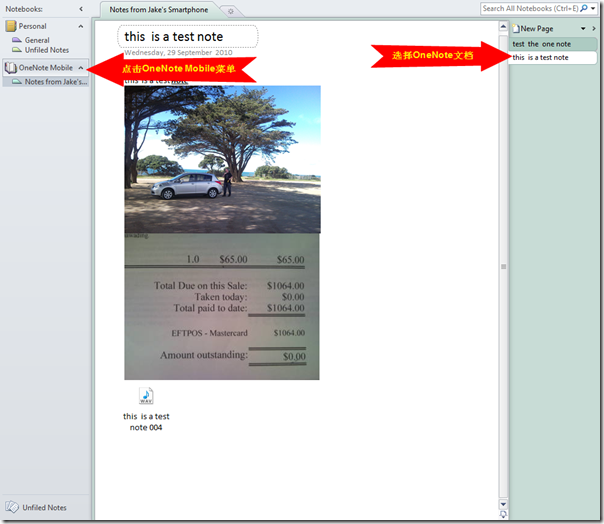Open the New Page dropdown arrow
The width and height of the screenshot is (604, 524).
point(583,29)
